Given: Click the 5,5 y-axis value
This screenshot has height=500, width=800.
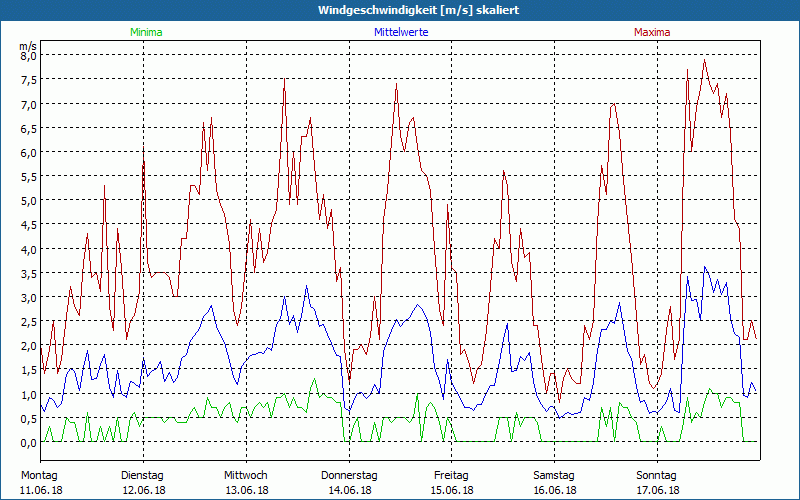Looking at the screenshot, I should (x=29, y=177).
